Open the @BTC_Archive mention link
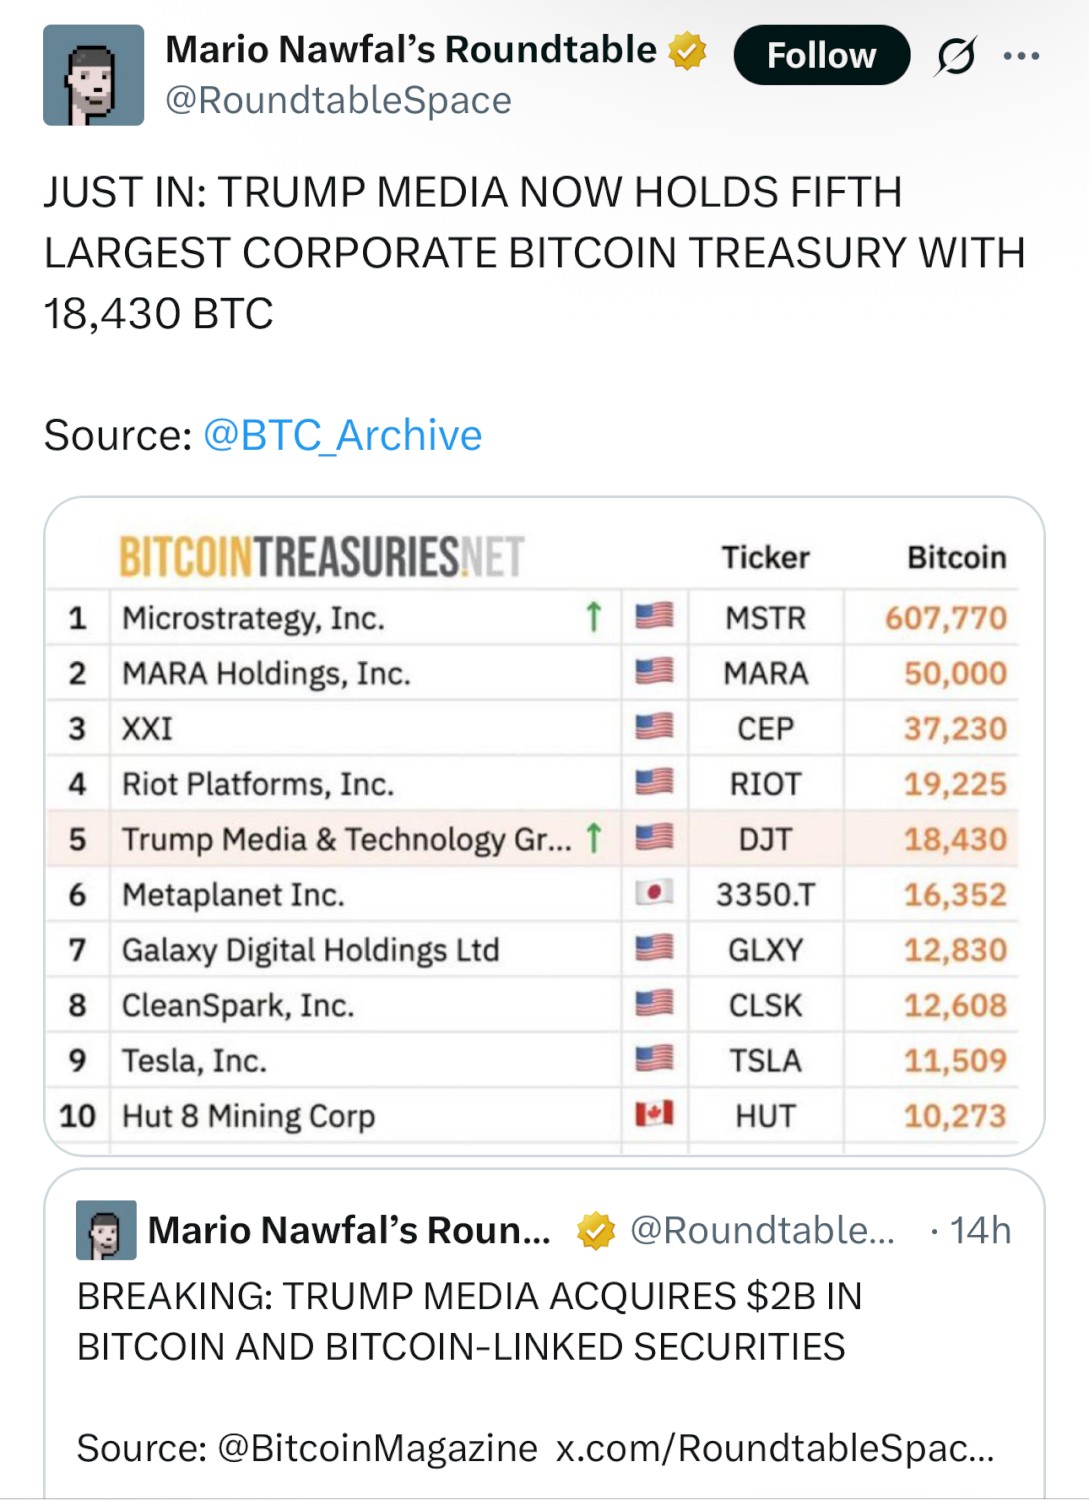 pos(342,435)
